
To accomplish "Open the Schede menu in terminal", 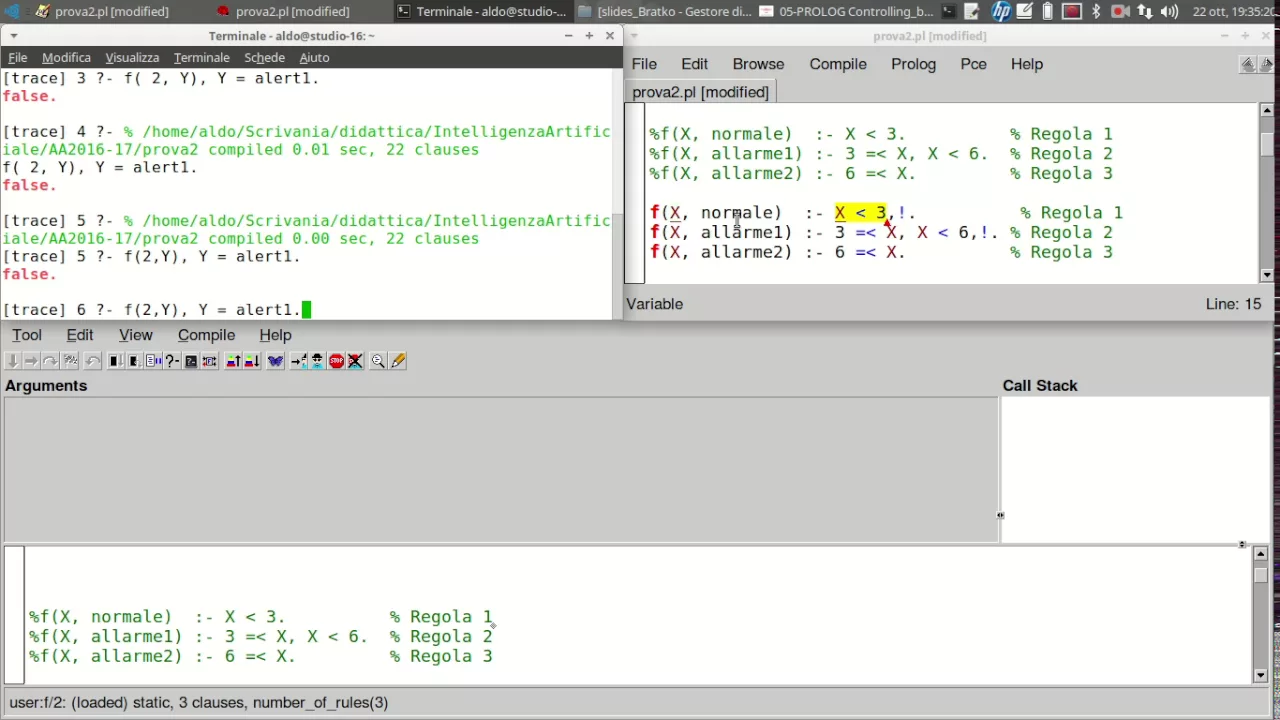I will pyautogui.click(x=264, y=57).
